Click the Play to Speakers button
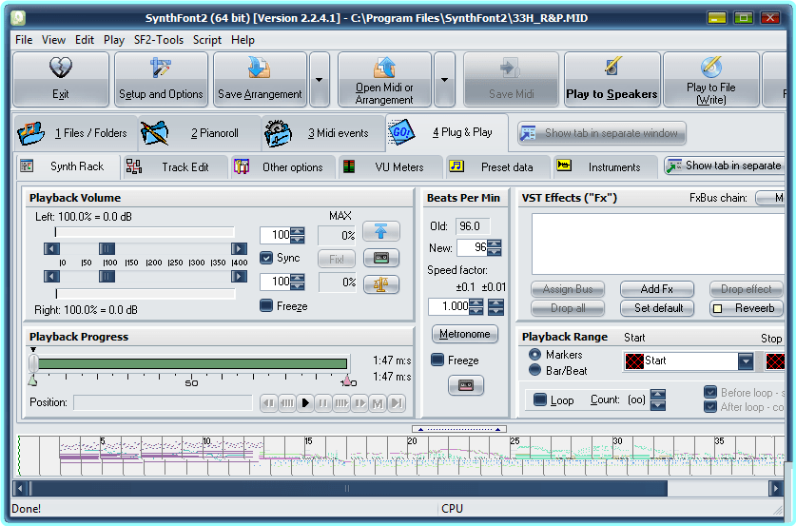This screenshot has width=796, height=526. click(612, 79)
